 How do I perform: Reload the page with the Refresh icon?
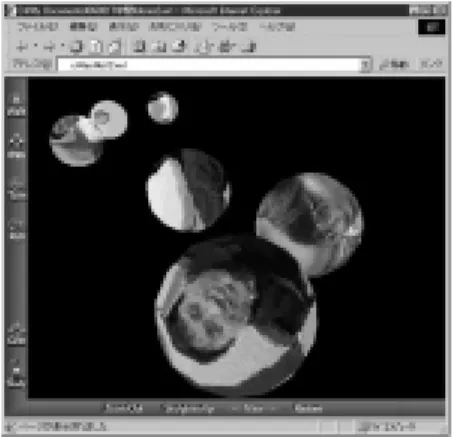pos(96,46)
